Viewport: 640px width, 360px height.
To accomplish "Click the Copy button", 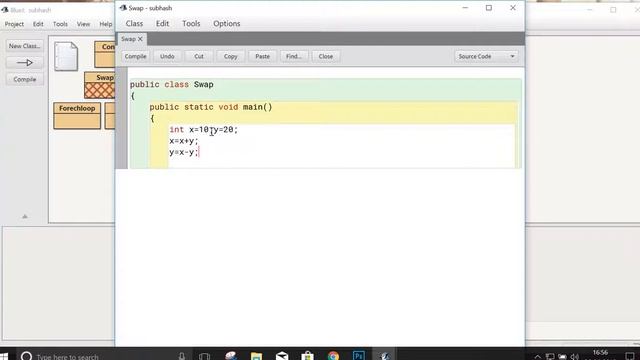I will (x=230, y=56).
